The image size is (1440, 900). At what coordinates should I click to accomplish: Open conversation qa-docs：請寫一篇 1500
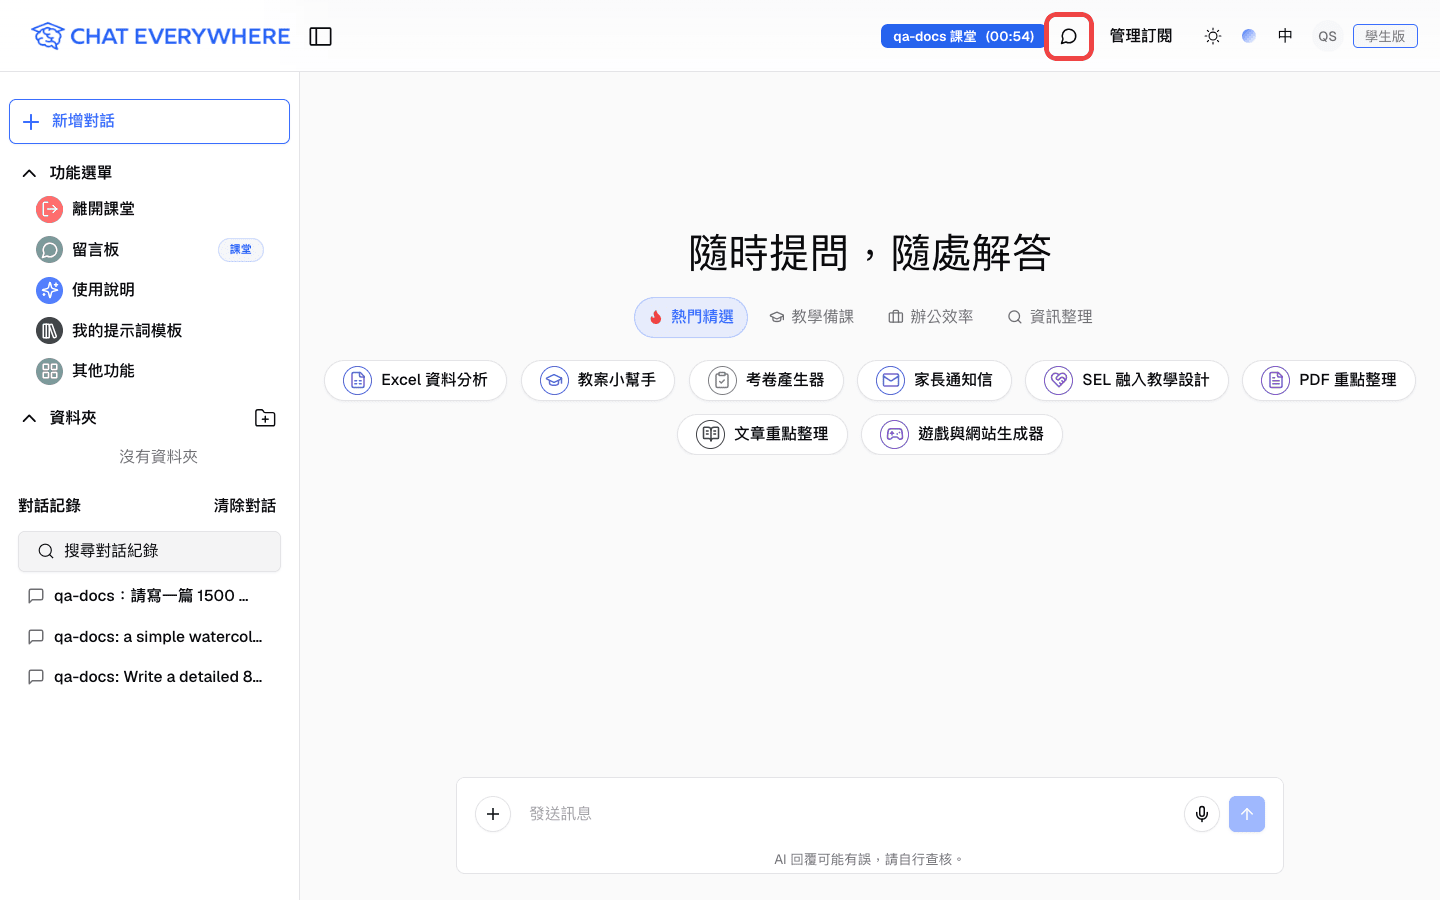(149, 596)
